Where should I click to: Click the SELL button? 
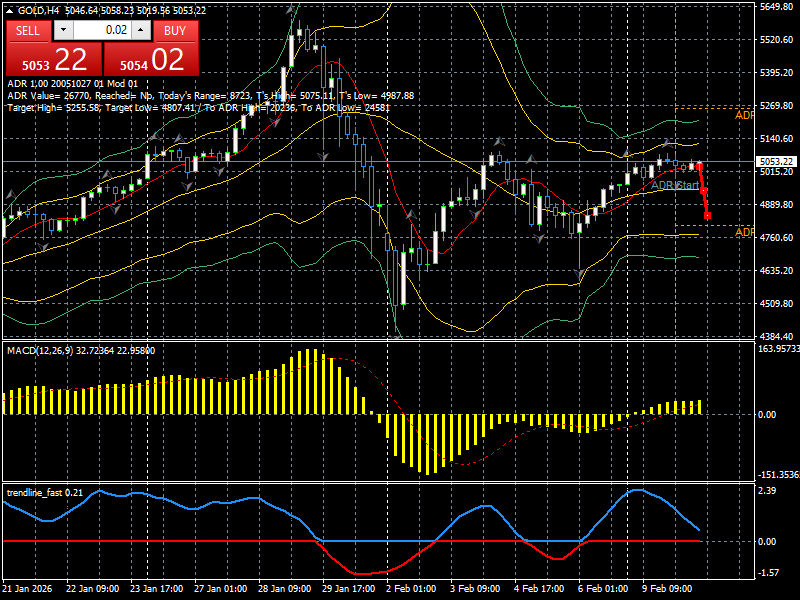coord(28,31)
